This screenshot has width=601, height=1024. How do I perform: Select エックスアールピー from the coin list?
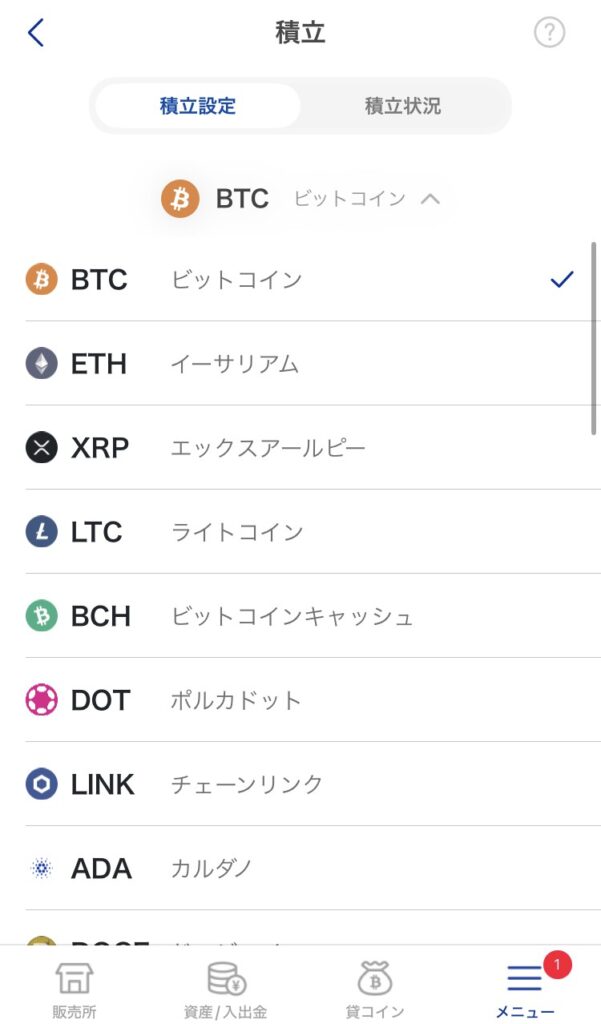pos(268,448)
